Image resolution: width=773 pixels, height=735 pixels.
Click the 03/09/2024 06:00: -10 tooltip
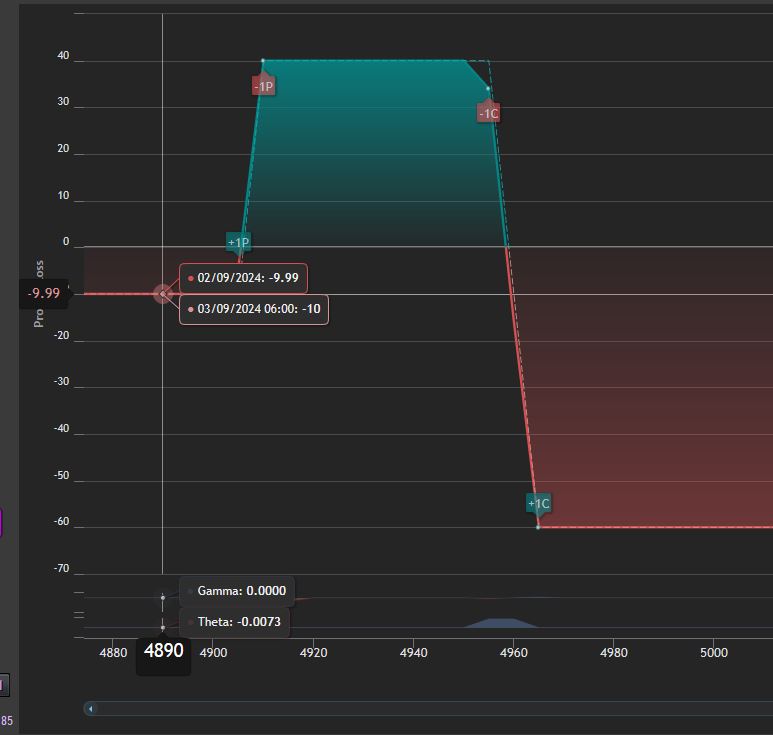pyautogui.click(x=254, y=309)
